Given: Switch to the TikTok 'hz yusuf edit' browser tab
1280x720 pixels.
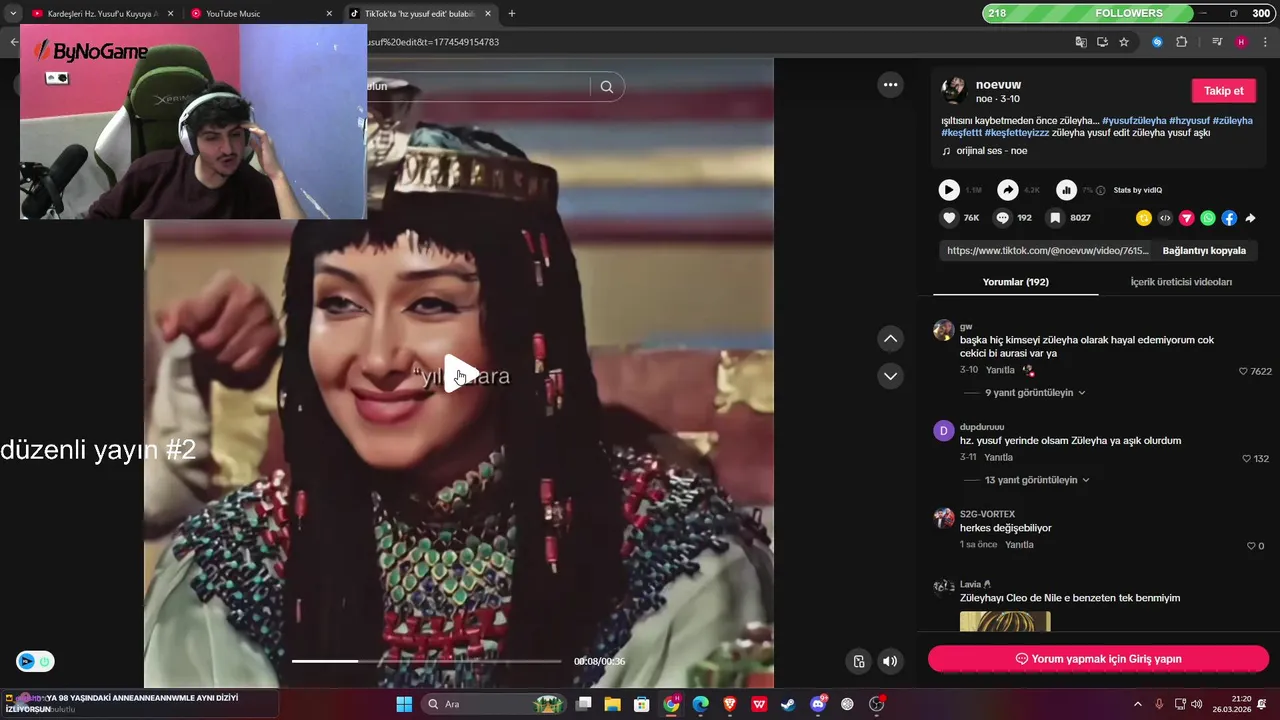Looking at the screenshot, I should point(418,14).
